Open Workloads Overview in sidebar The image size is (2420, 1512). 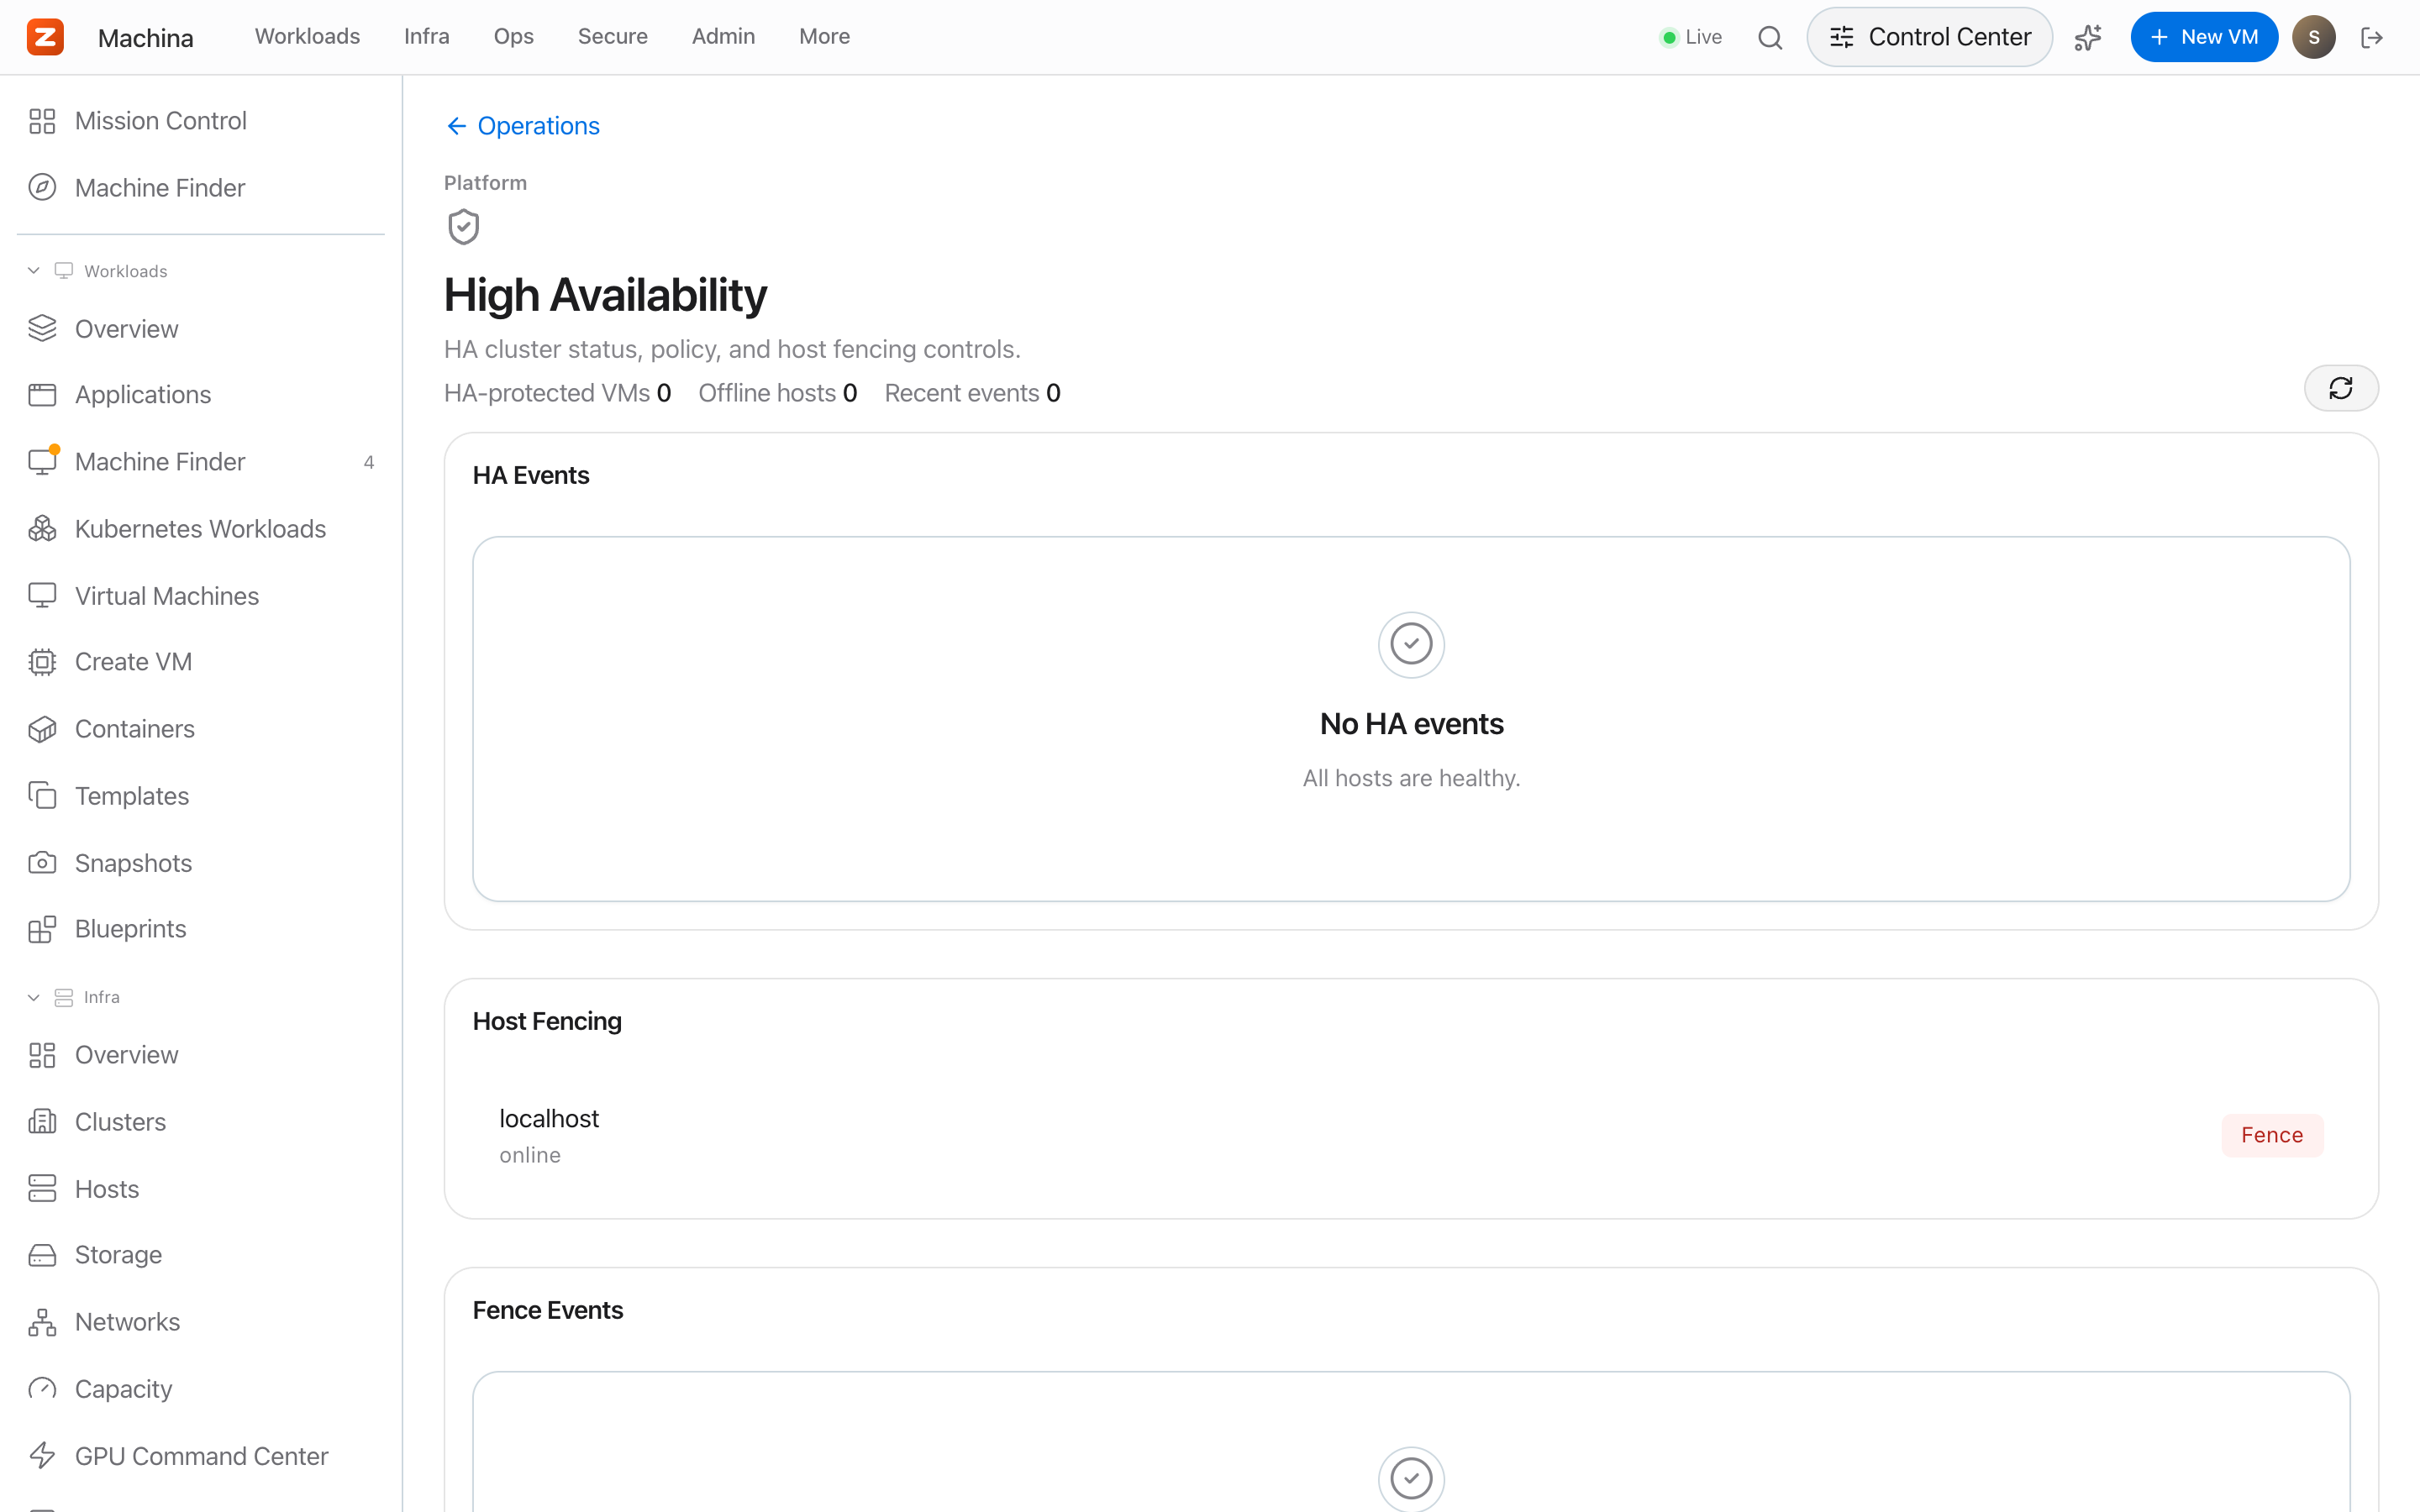point(200,329)
